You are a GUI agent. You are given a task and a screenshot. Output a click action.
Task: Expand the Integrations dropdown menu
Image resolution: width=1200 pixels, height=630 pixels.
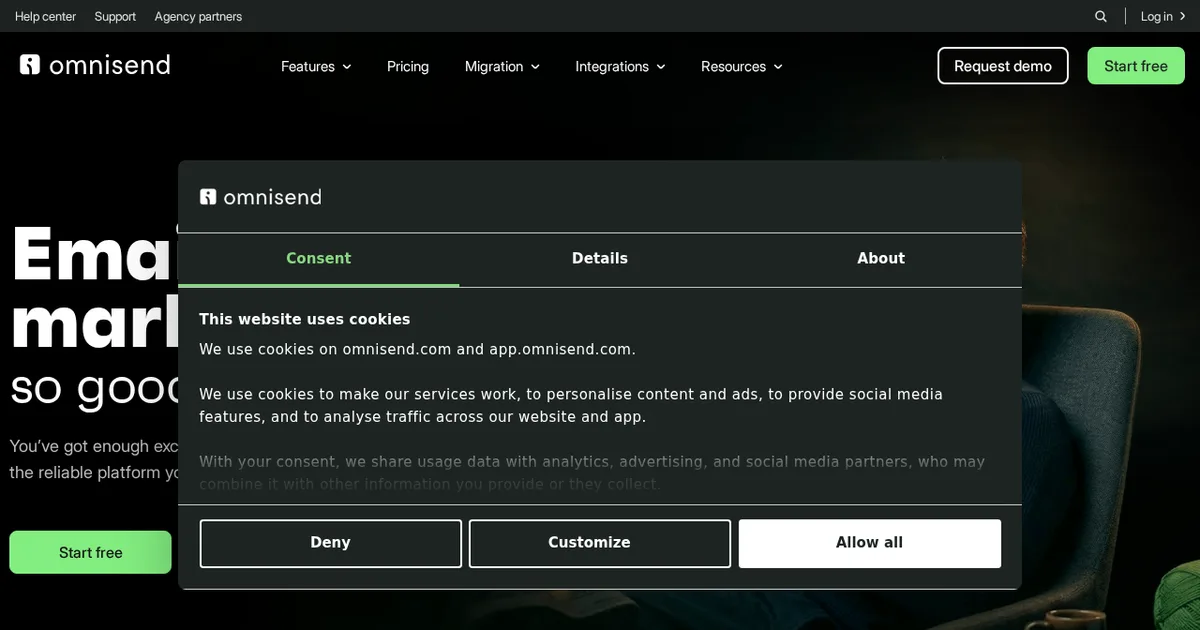click(x=620, y=66)
